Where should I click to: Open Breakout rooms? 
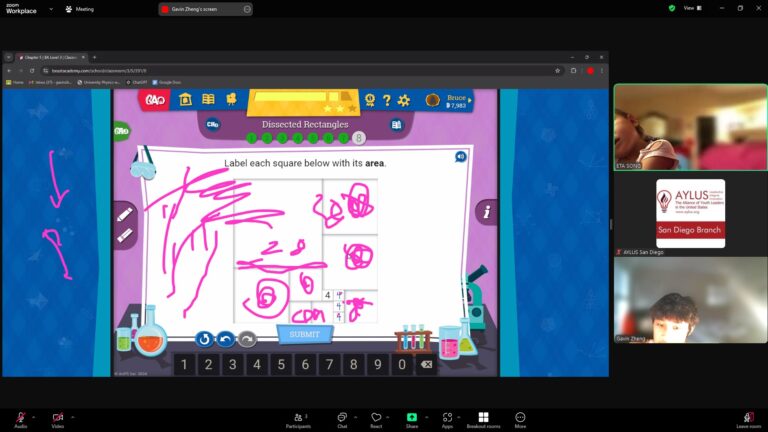pos(483,420)
